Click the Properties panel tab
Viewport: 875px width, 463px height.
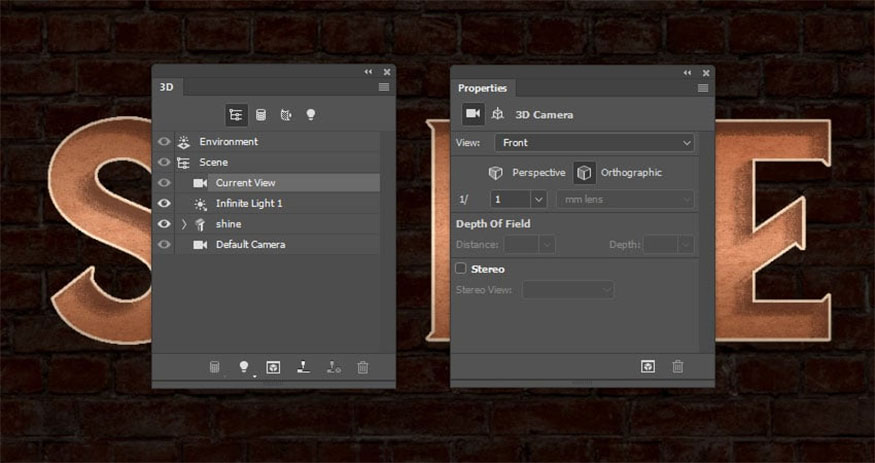(482, 88)
